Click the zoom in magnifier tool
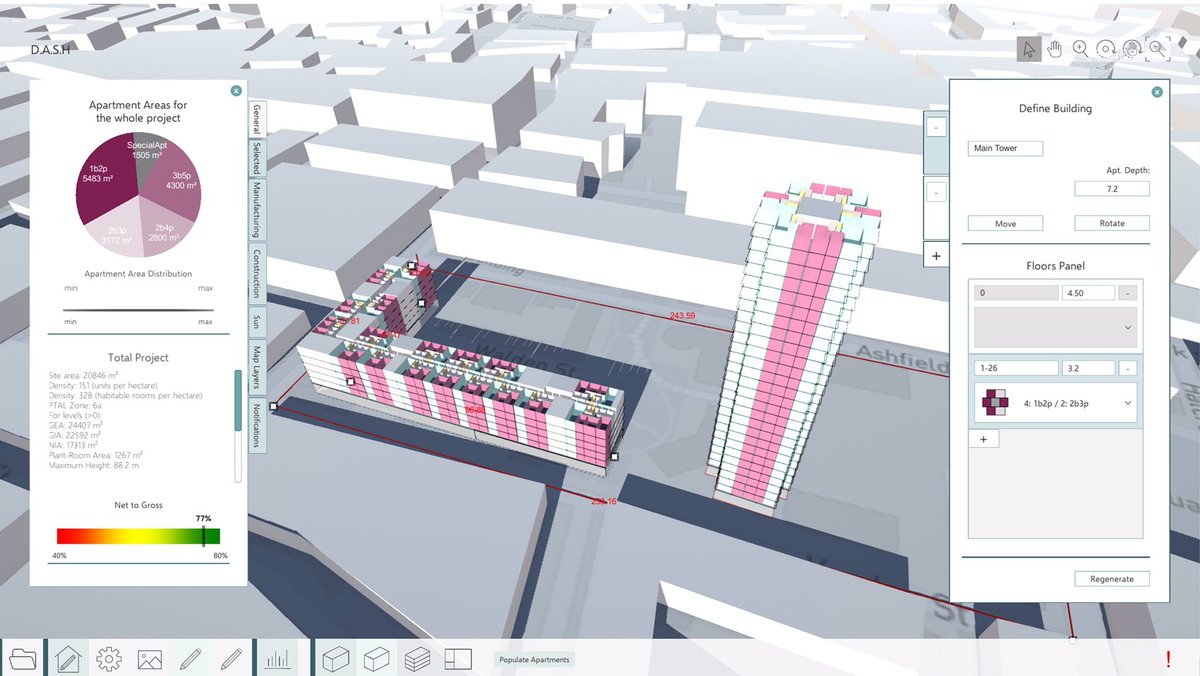 (x=1080, y=48)
